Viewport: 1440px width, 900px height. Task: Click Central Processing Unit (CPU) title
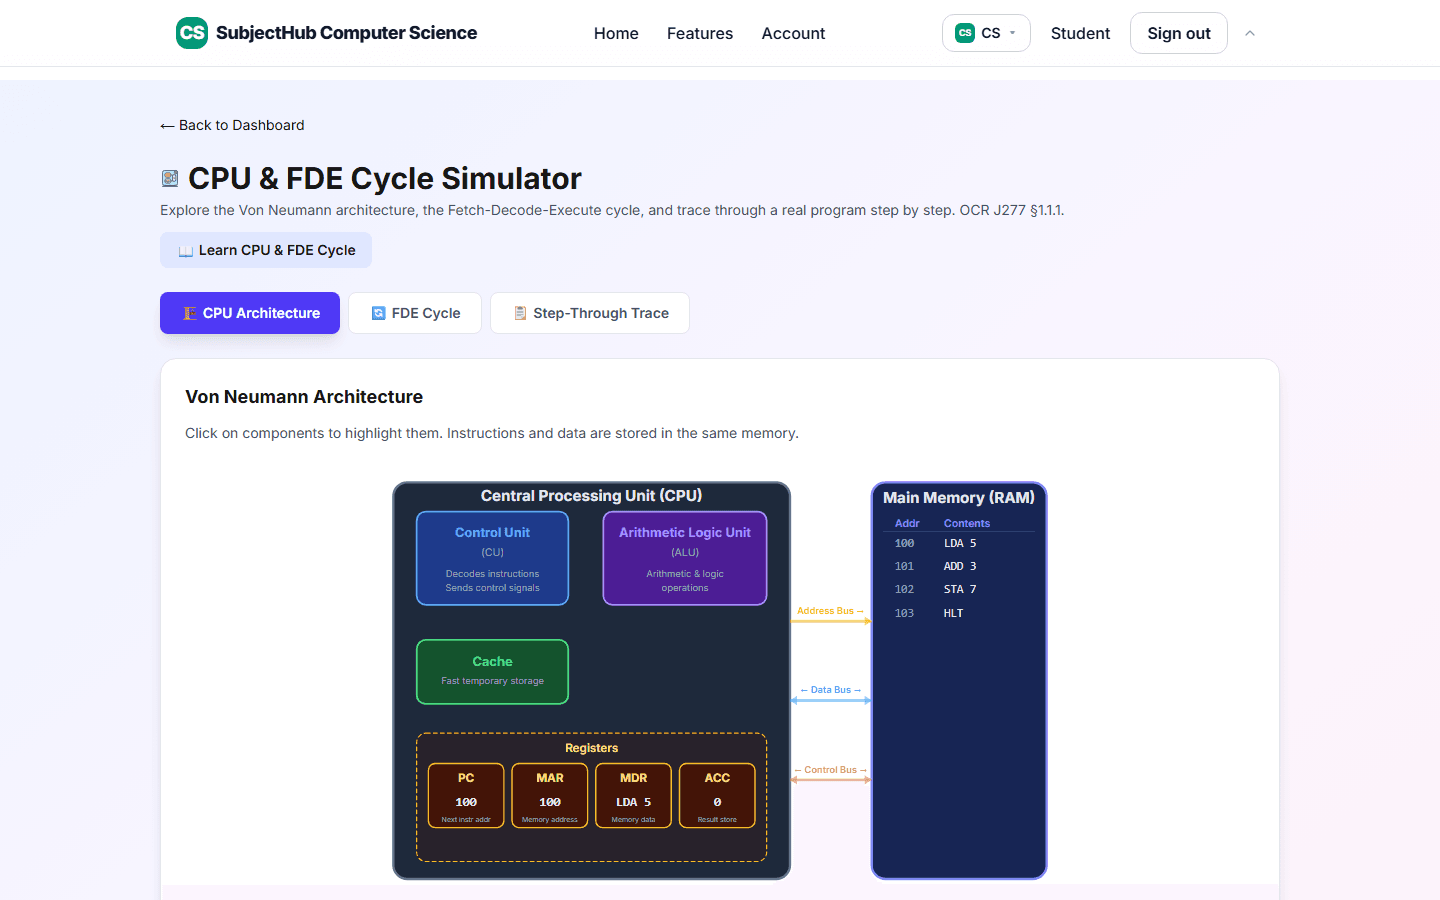point(591,495)
